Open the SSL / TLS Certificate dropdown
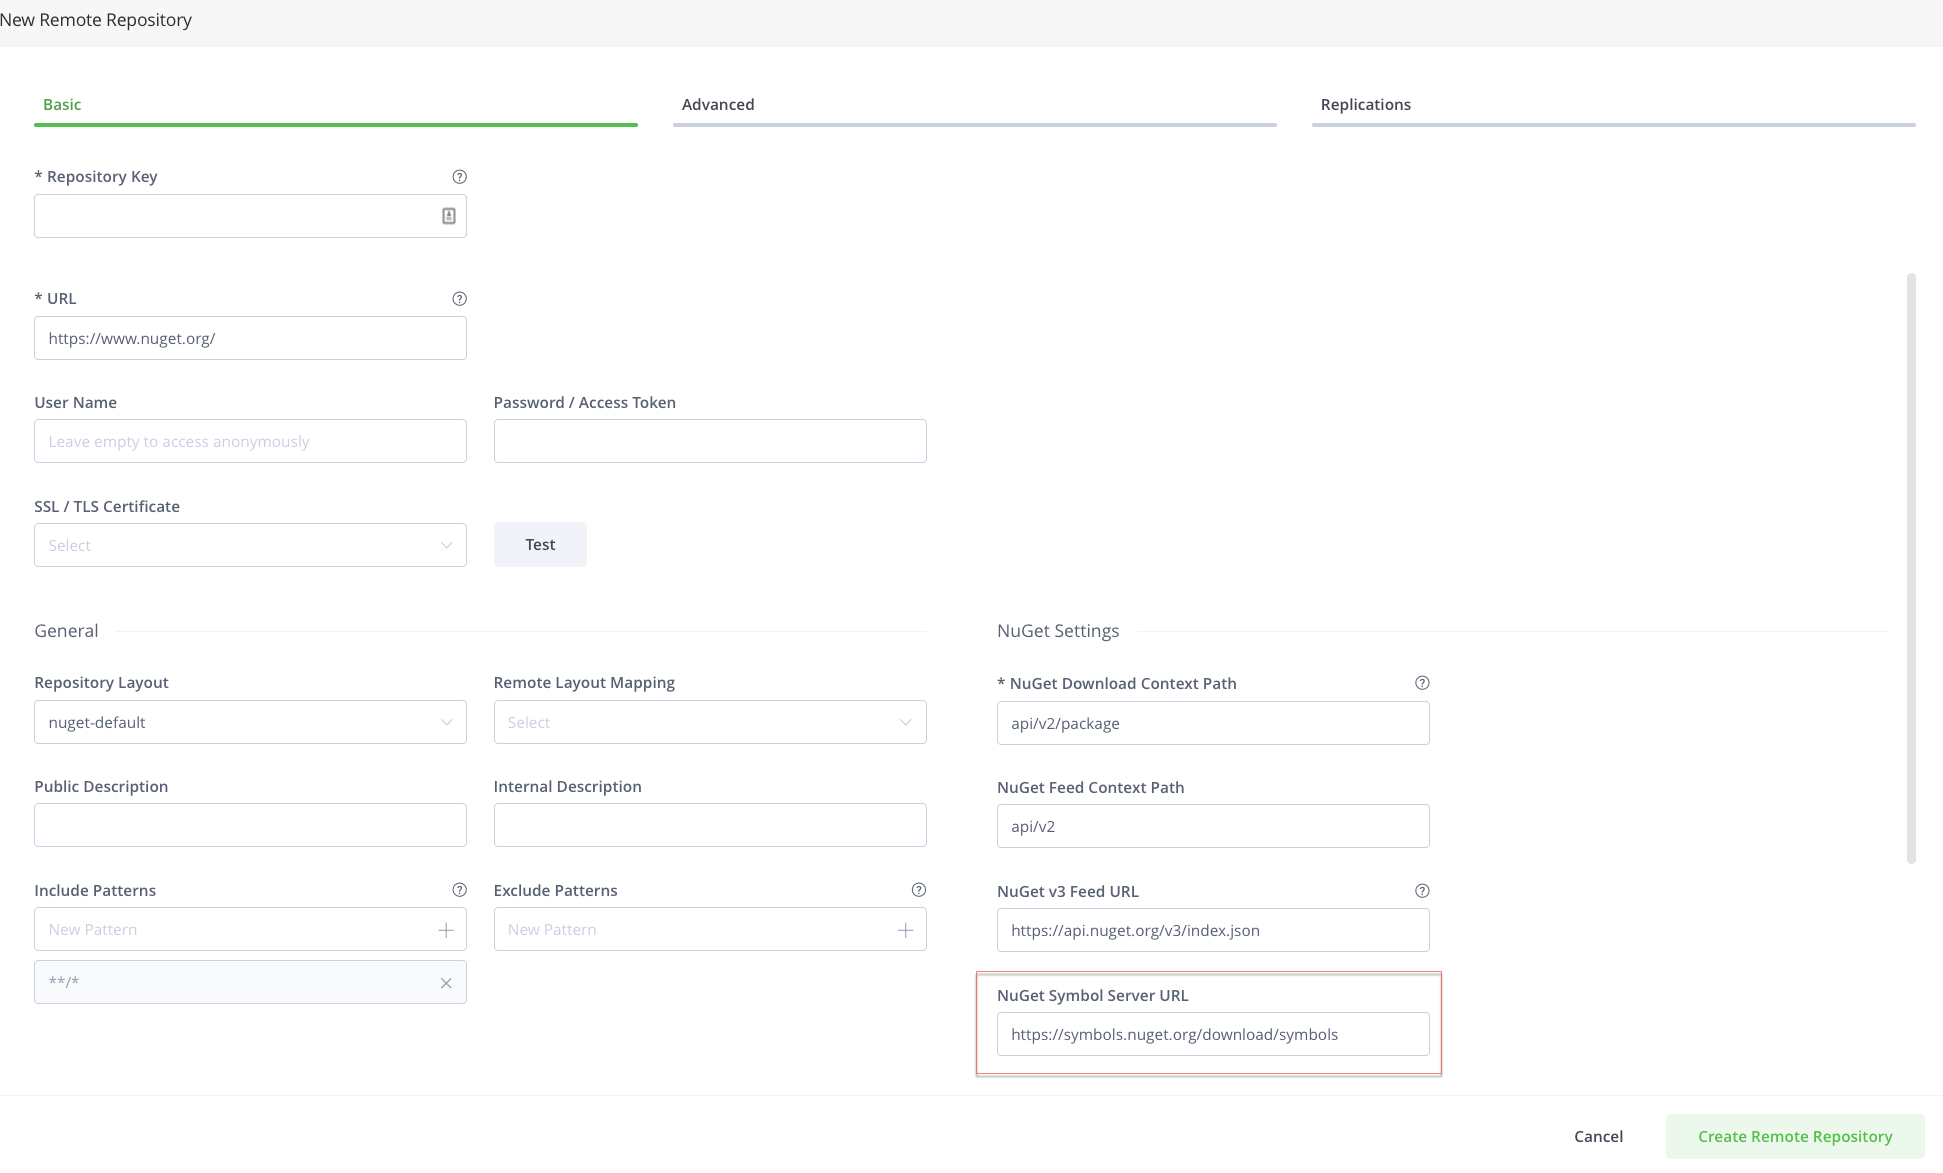The image size is (1943, 1173). [249, 544]
